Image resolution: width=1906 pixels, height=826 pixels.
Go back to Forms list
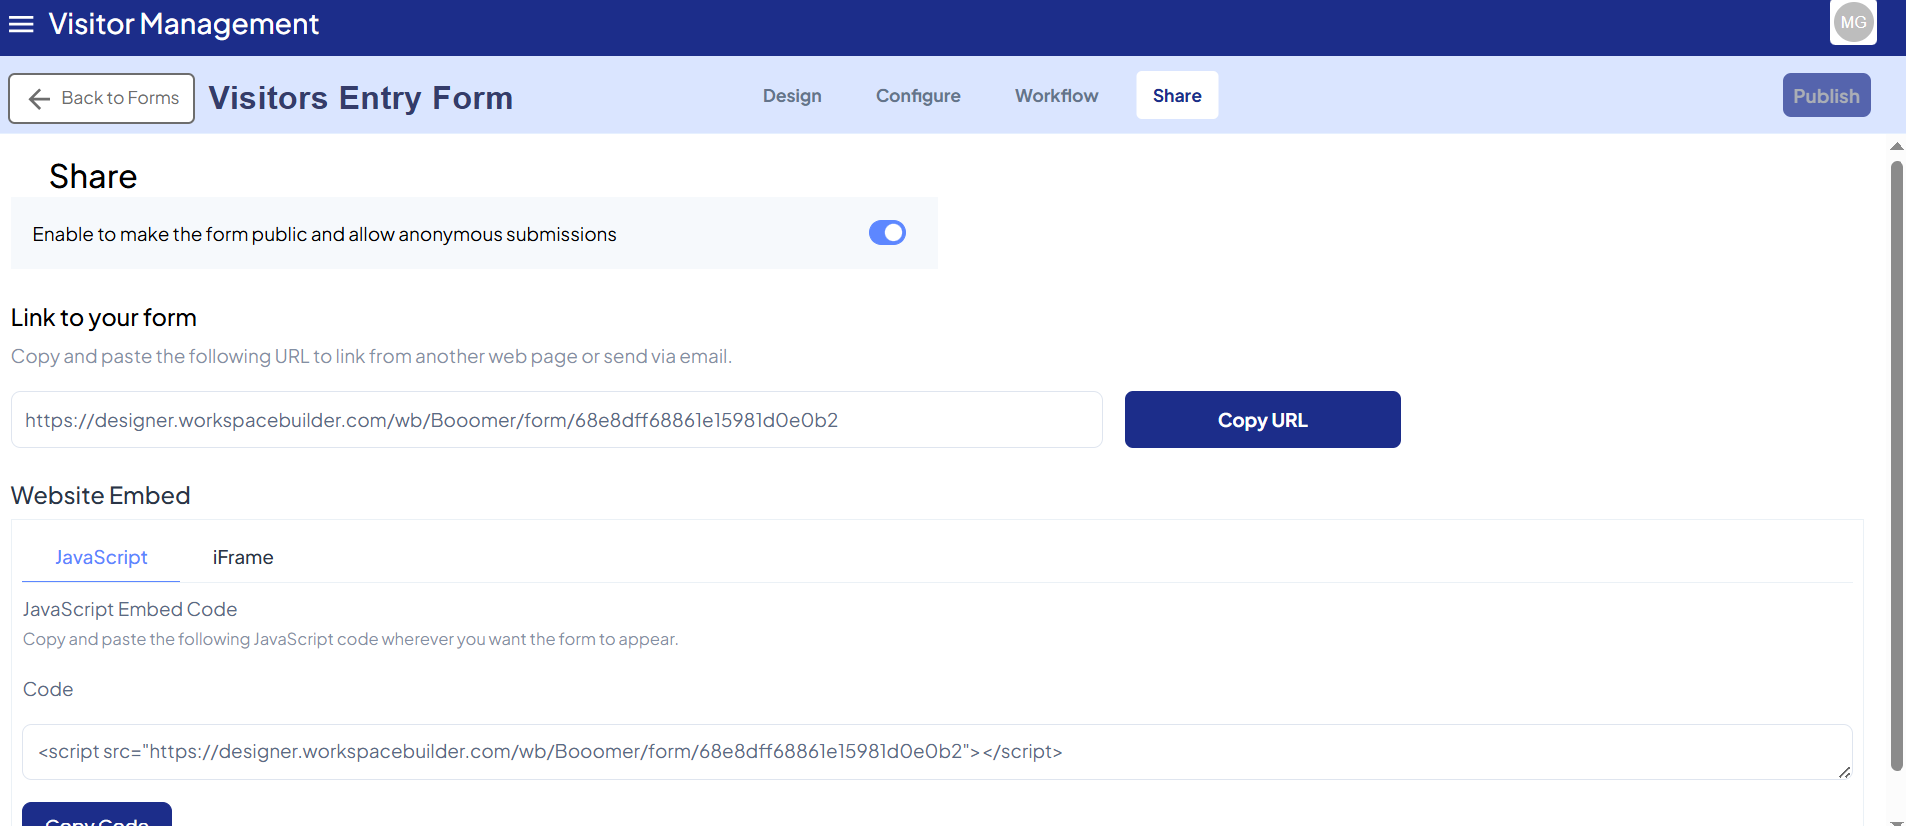[x=102, y=98]
